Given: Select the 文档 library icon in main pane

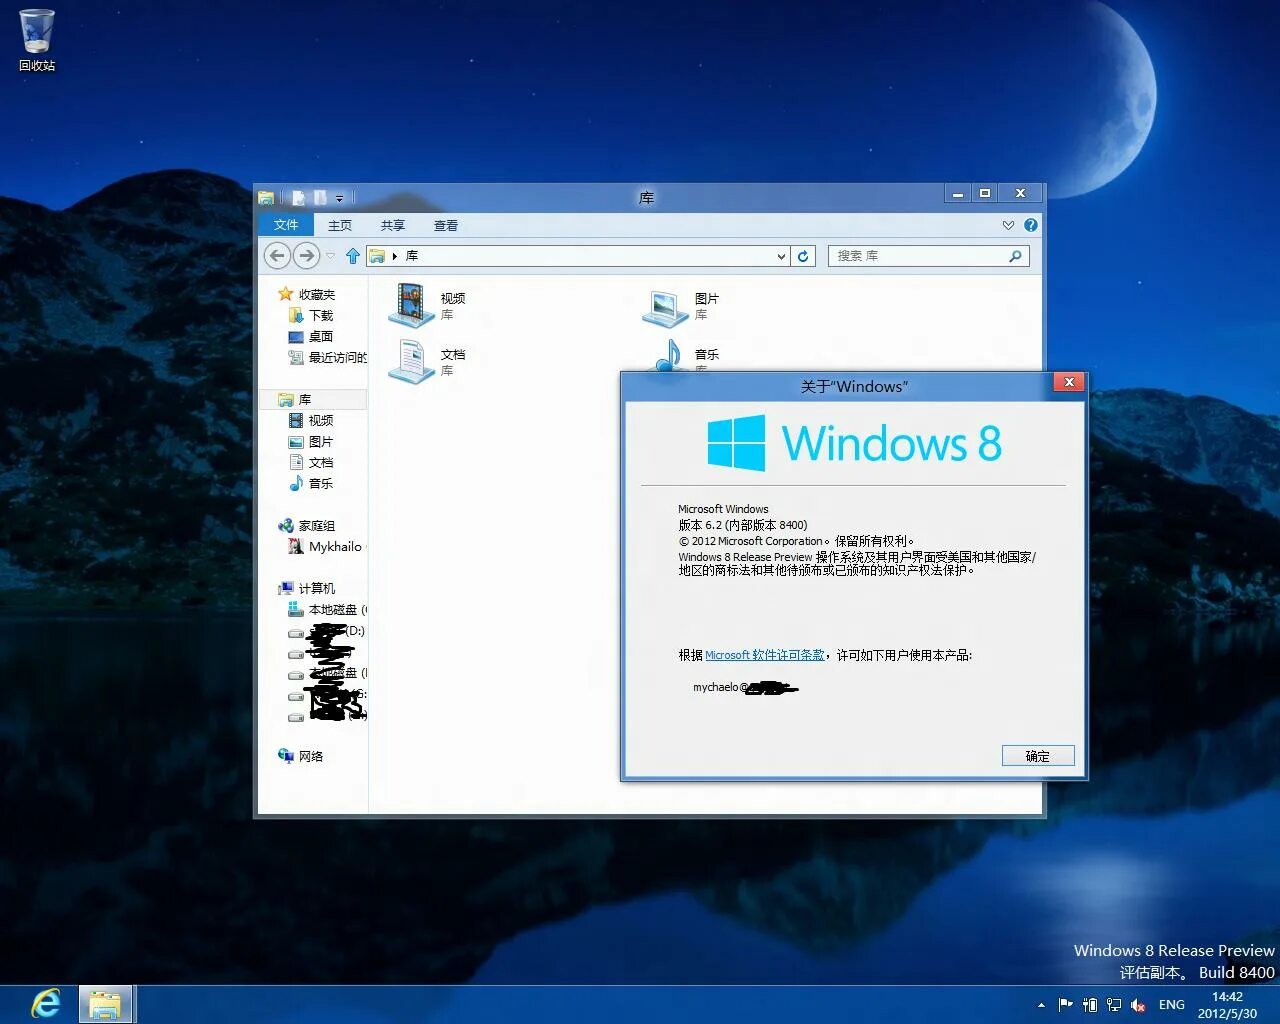Looking at the screenshot, I should click(410, 361).
